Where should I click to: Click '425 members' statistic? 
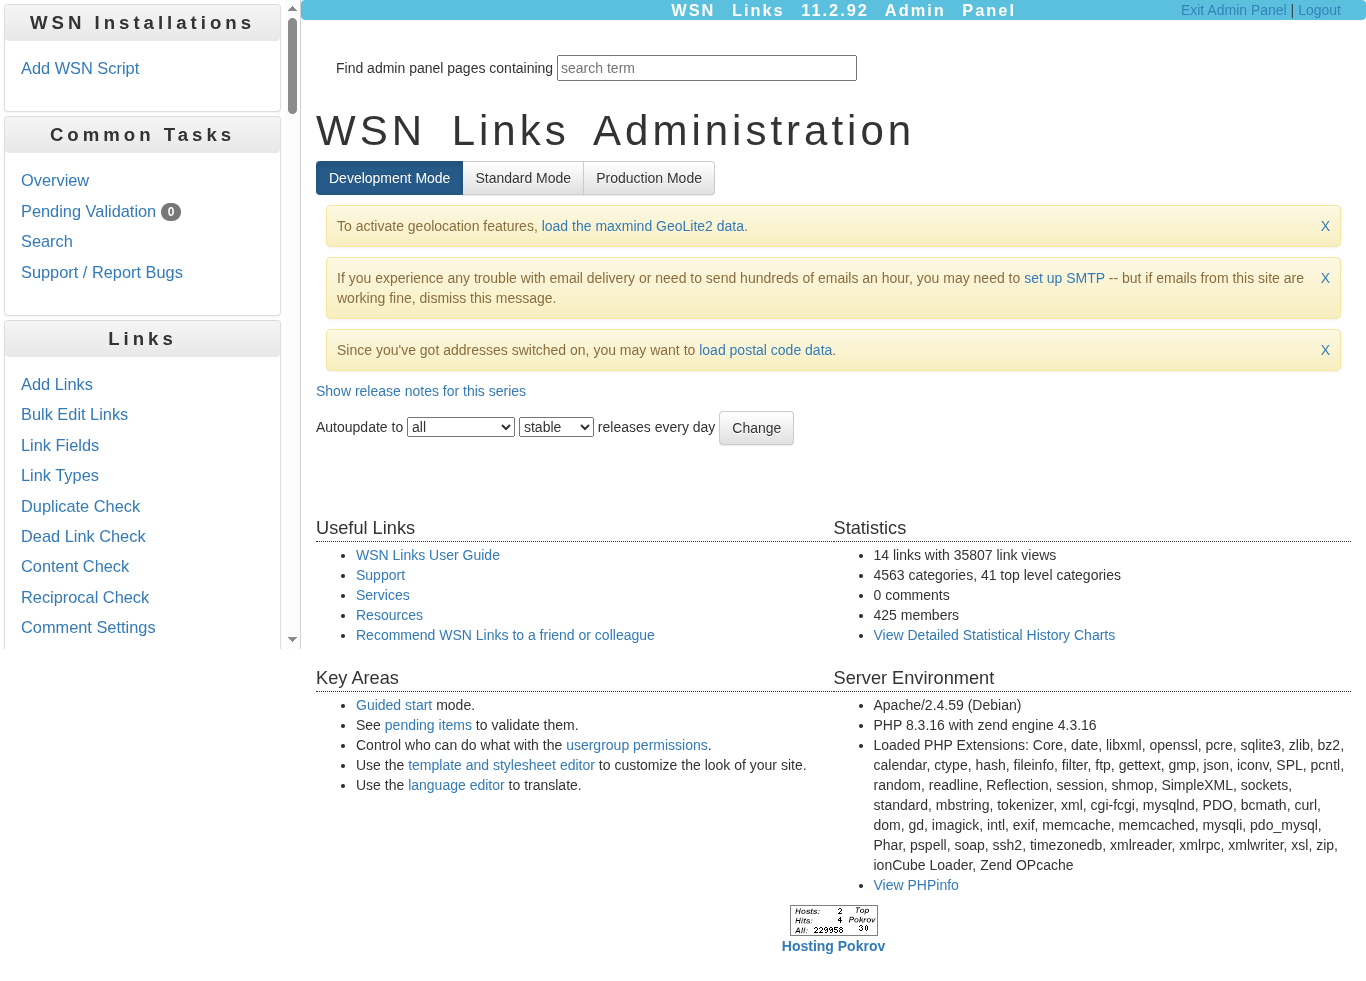916,615
